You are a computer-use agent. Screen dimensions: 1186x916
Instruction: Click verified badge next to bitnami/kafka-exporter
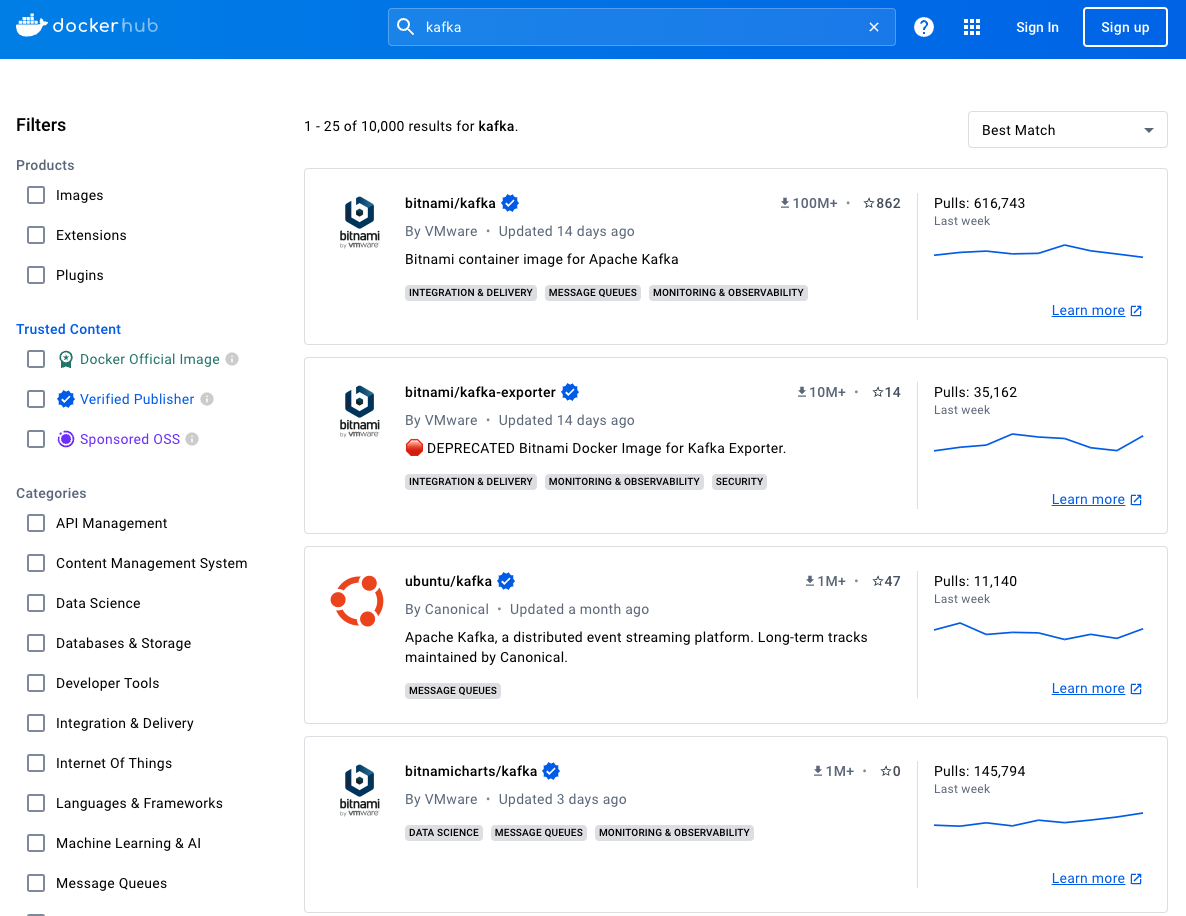570,392
